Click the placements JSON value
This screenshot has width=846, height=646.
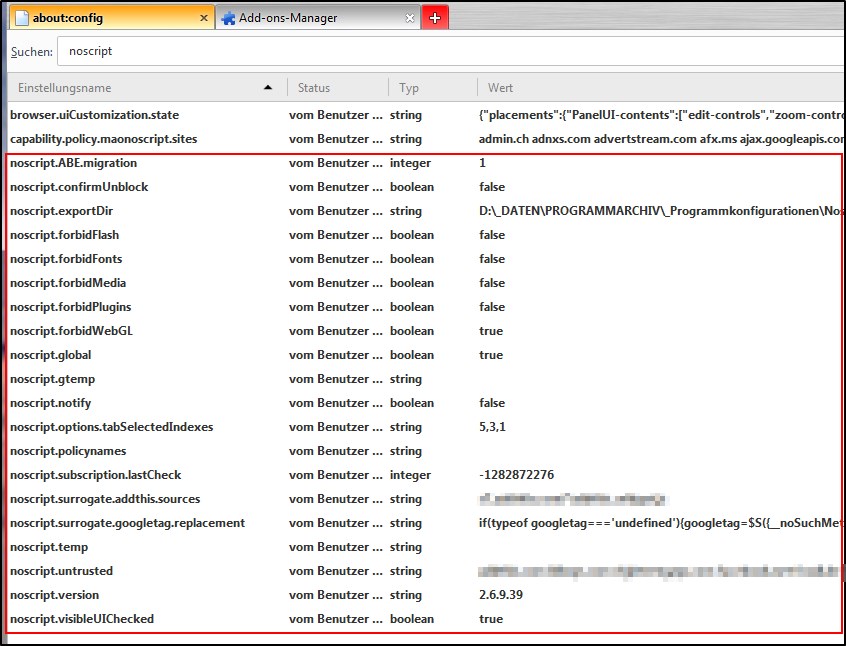(x=661, y=115)
